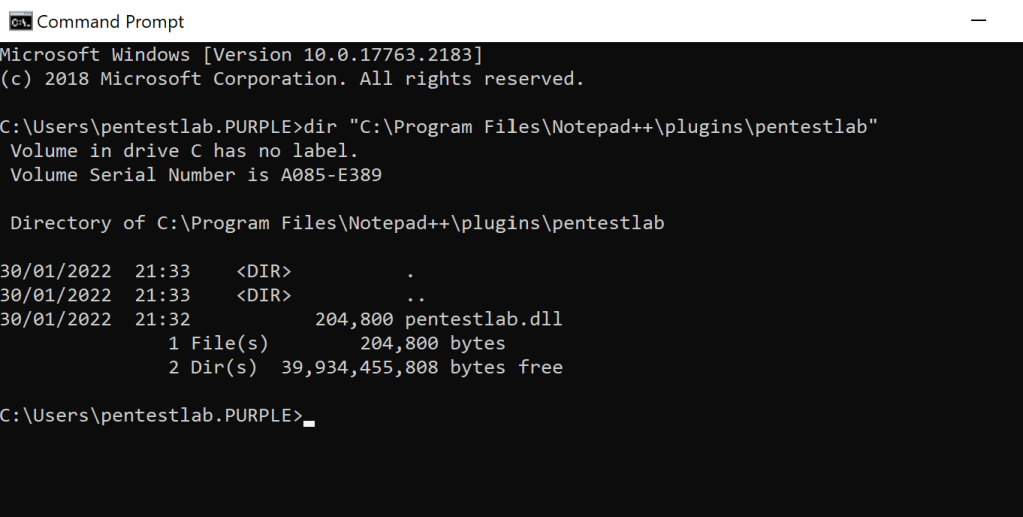Click the pentestlab.dll file name
This screenshot has height=517, width=1023.
pyautogui.click(x=483, y=320)
